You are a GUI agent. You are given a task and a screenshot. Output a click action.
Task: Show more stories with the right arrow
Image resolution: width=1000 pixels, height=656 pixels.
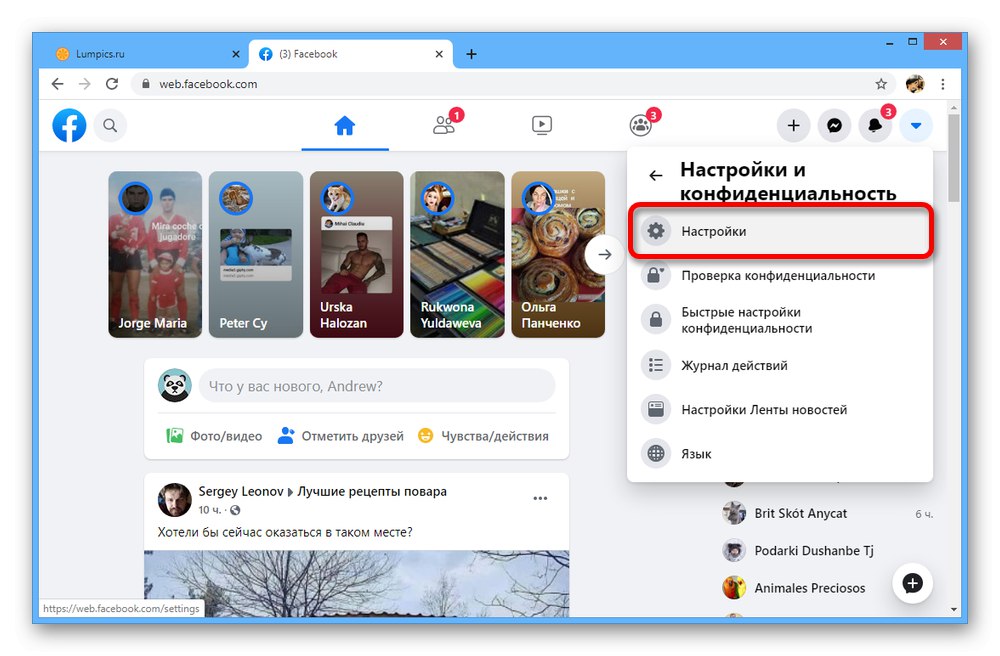(604, 254)
